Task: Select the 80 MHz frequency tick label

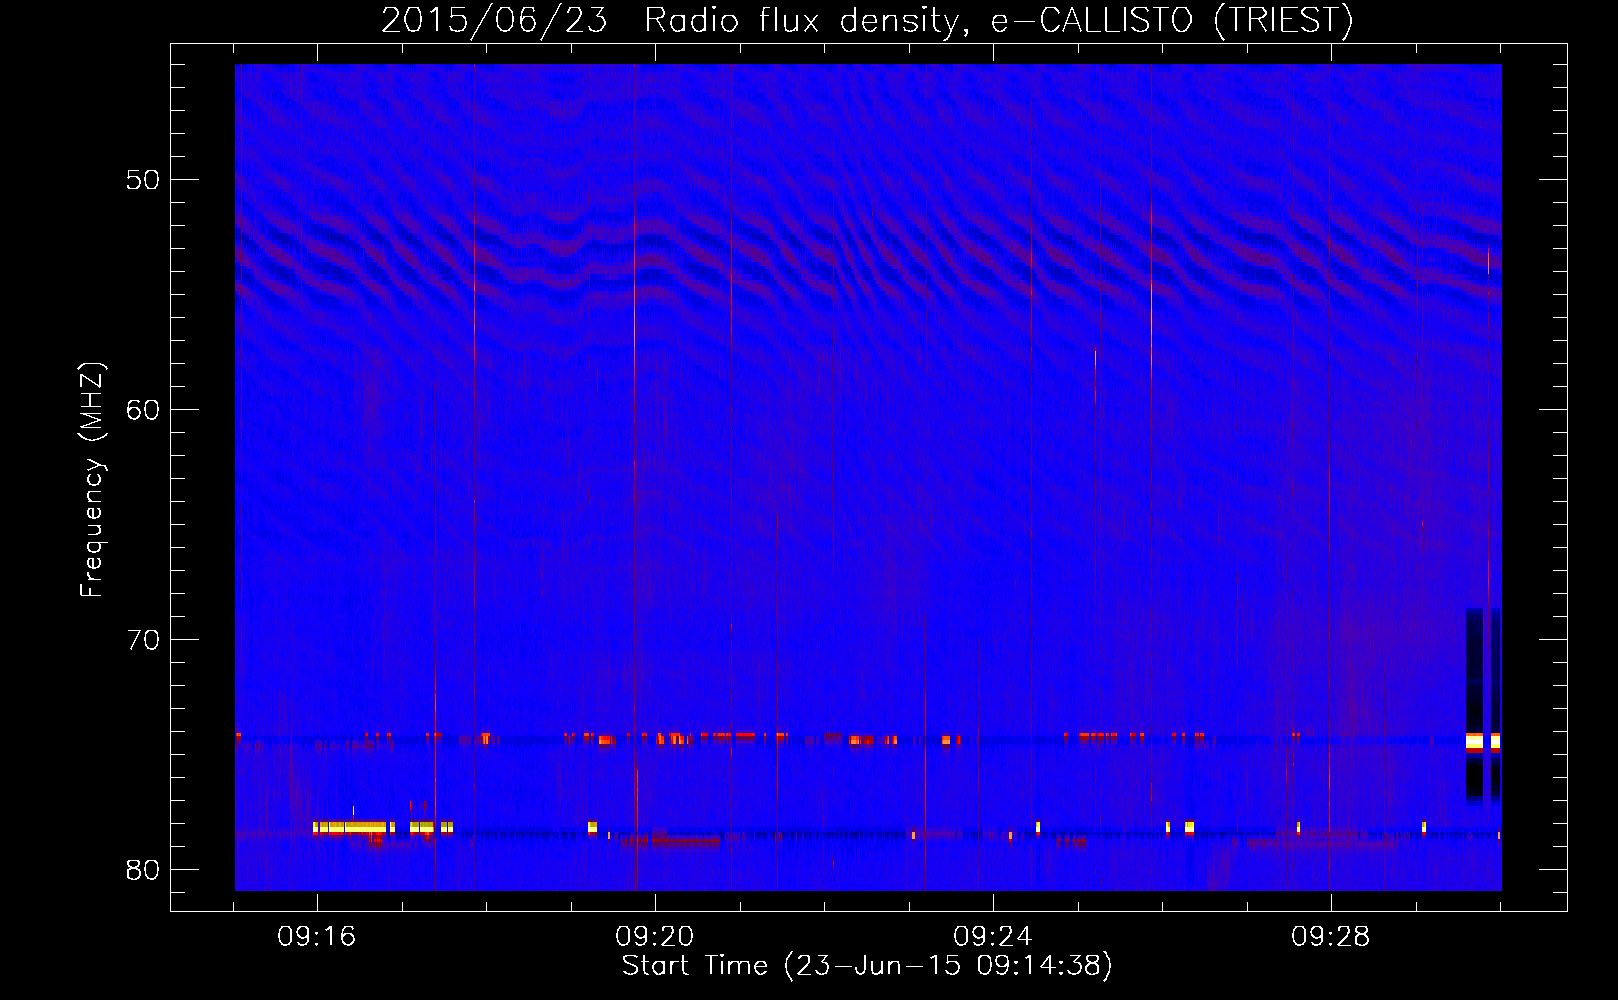Action: [143, 870]
